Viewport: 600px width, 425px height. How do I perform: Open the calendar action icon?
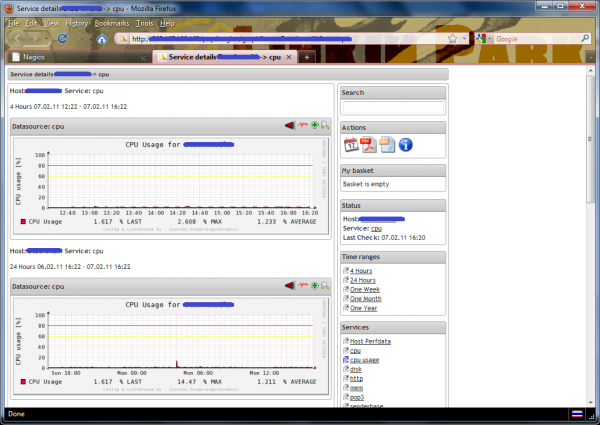[x=351, y=146]
